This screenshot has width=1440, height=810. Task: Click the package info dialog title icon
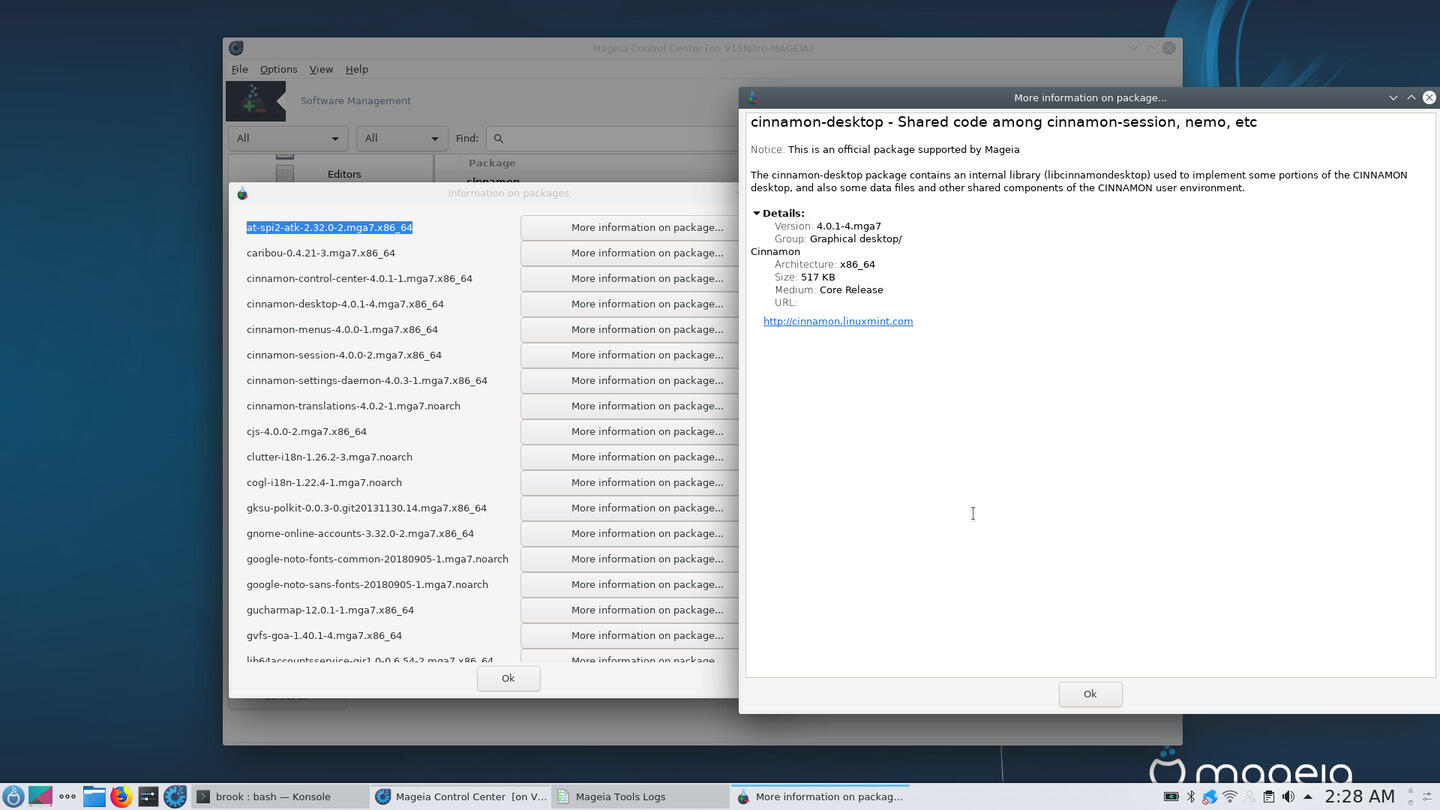pos(753,97)
